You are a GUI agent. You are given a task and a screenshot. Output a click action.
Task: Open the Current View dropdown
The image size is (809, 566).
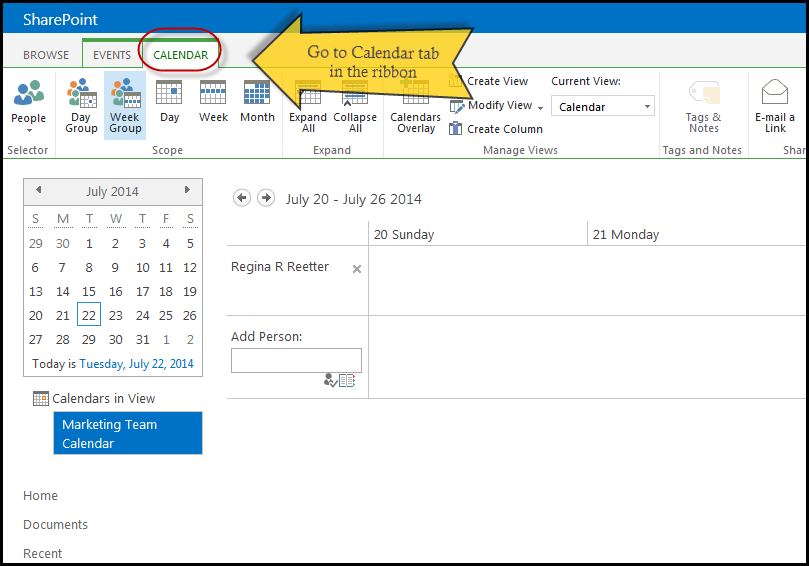pos(603,106)
